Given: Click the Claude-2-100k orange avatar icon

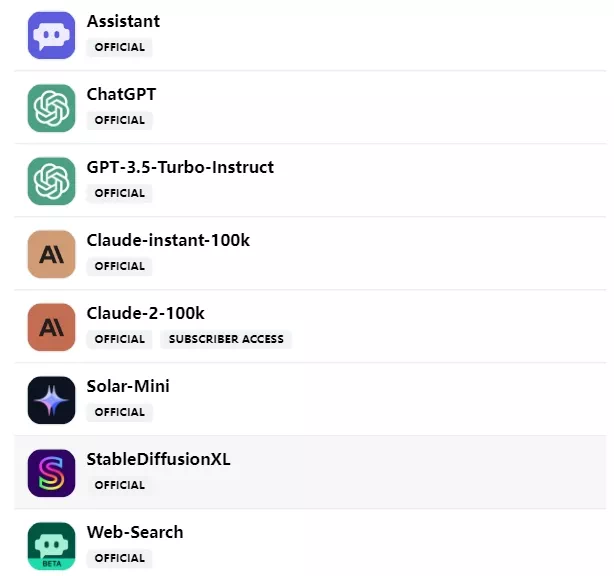Looking at the screenshot, I should point(51,327).
